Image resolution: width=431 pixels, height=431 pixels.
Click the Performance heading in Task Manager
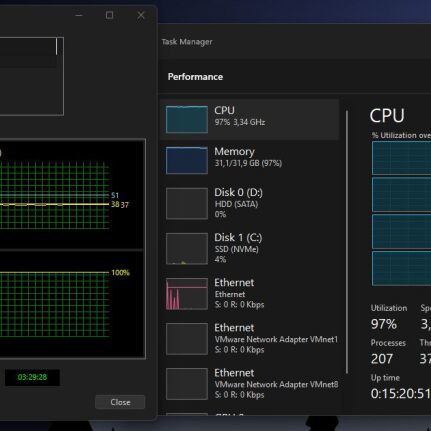point(195,77)
